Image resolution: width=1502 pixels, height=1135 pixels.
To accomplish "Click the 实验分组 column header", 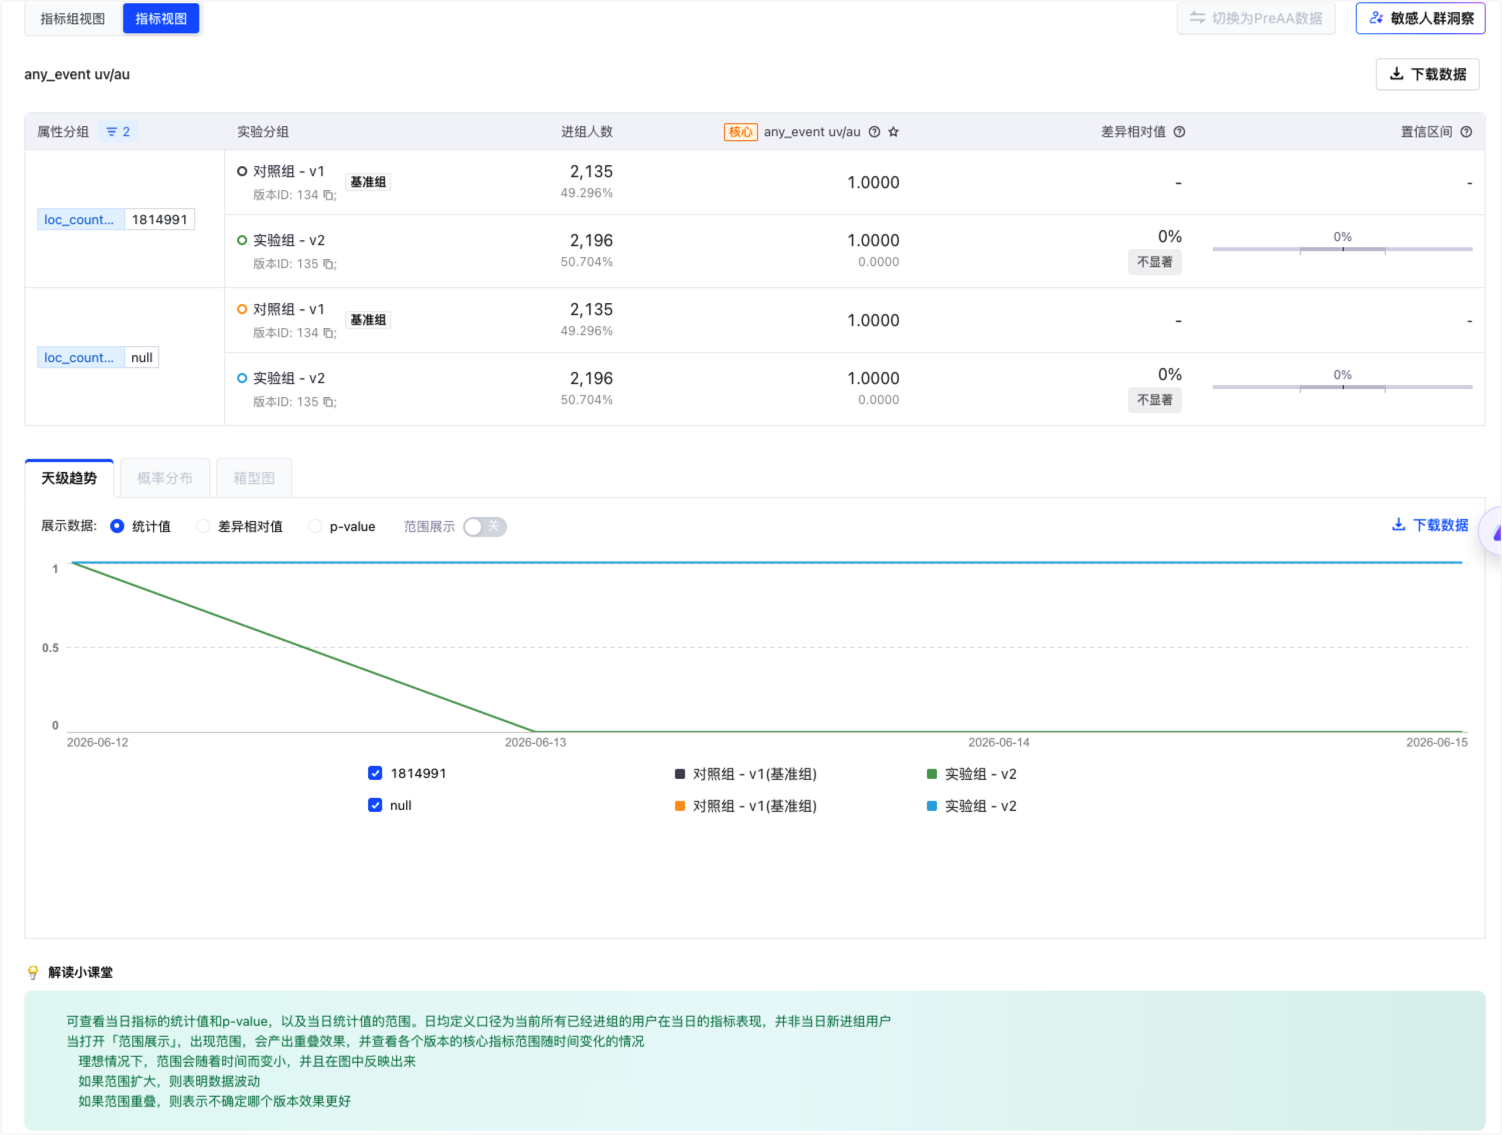I will [263, 132].
